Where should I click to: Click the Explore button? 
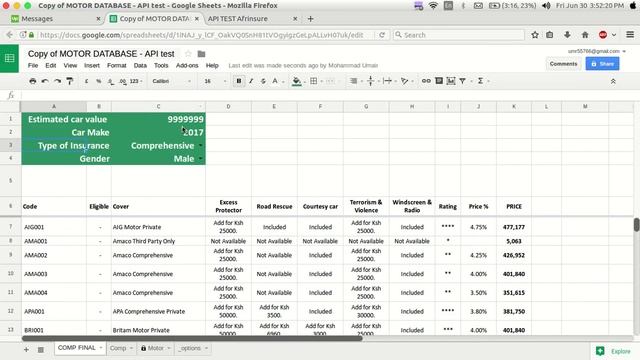615,351
